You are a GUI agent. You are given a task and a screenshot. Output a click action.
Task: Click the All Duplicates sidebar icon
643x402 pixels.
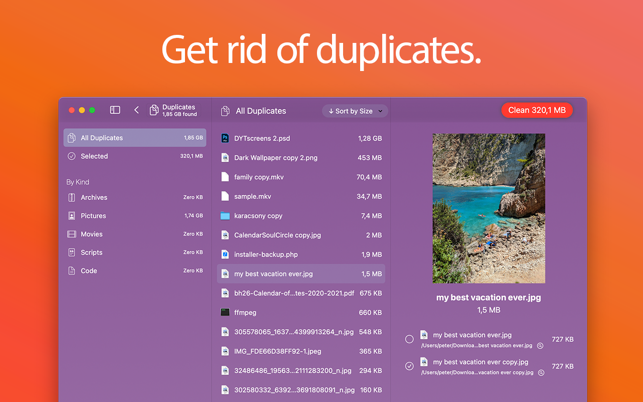(71, 138)
